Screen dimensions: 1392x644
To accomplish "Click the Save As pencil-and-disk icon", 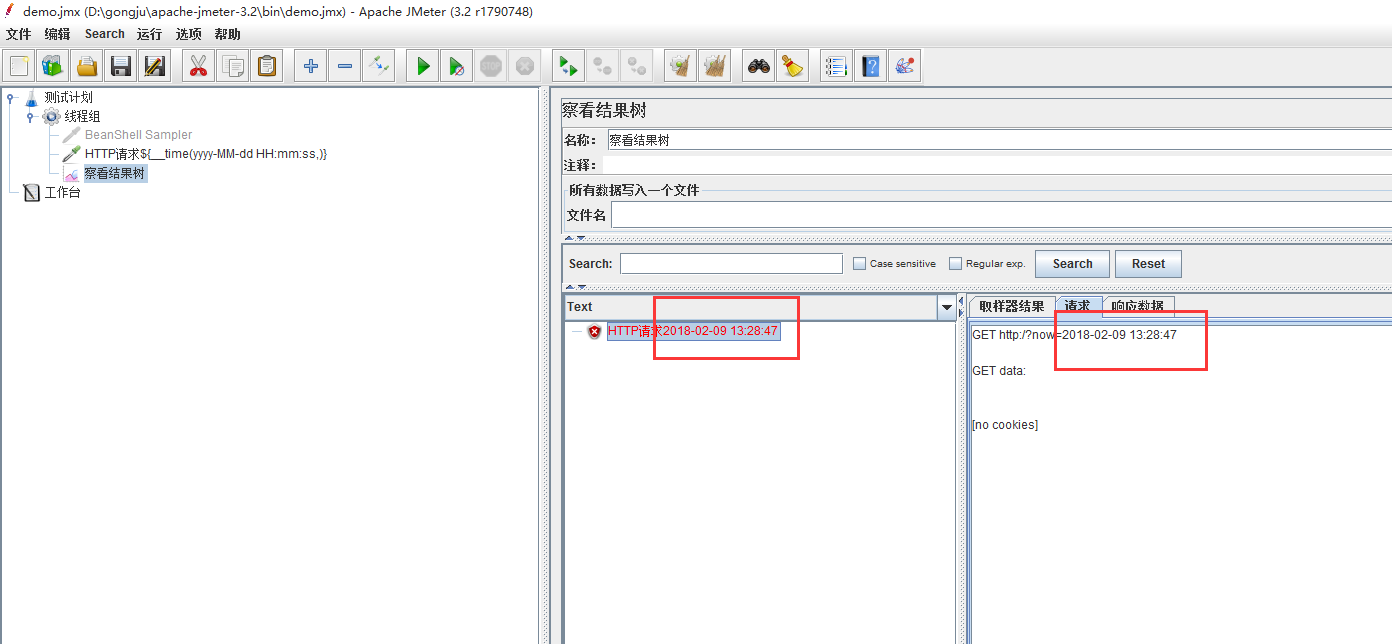I will coord(155,66).
